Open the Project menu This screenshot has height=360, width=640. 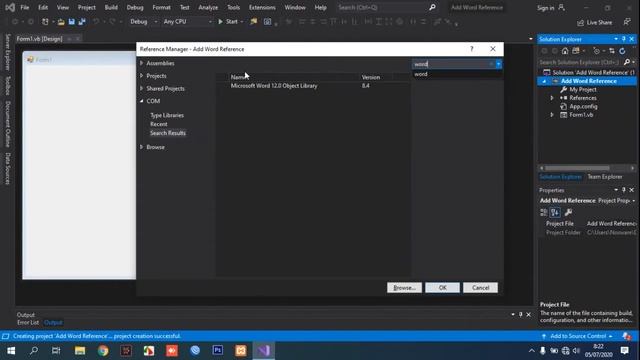[x=87, y=7]
